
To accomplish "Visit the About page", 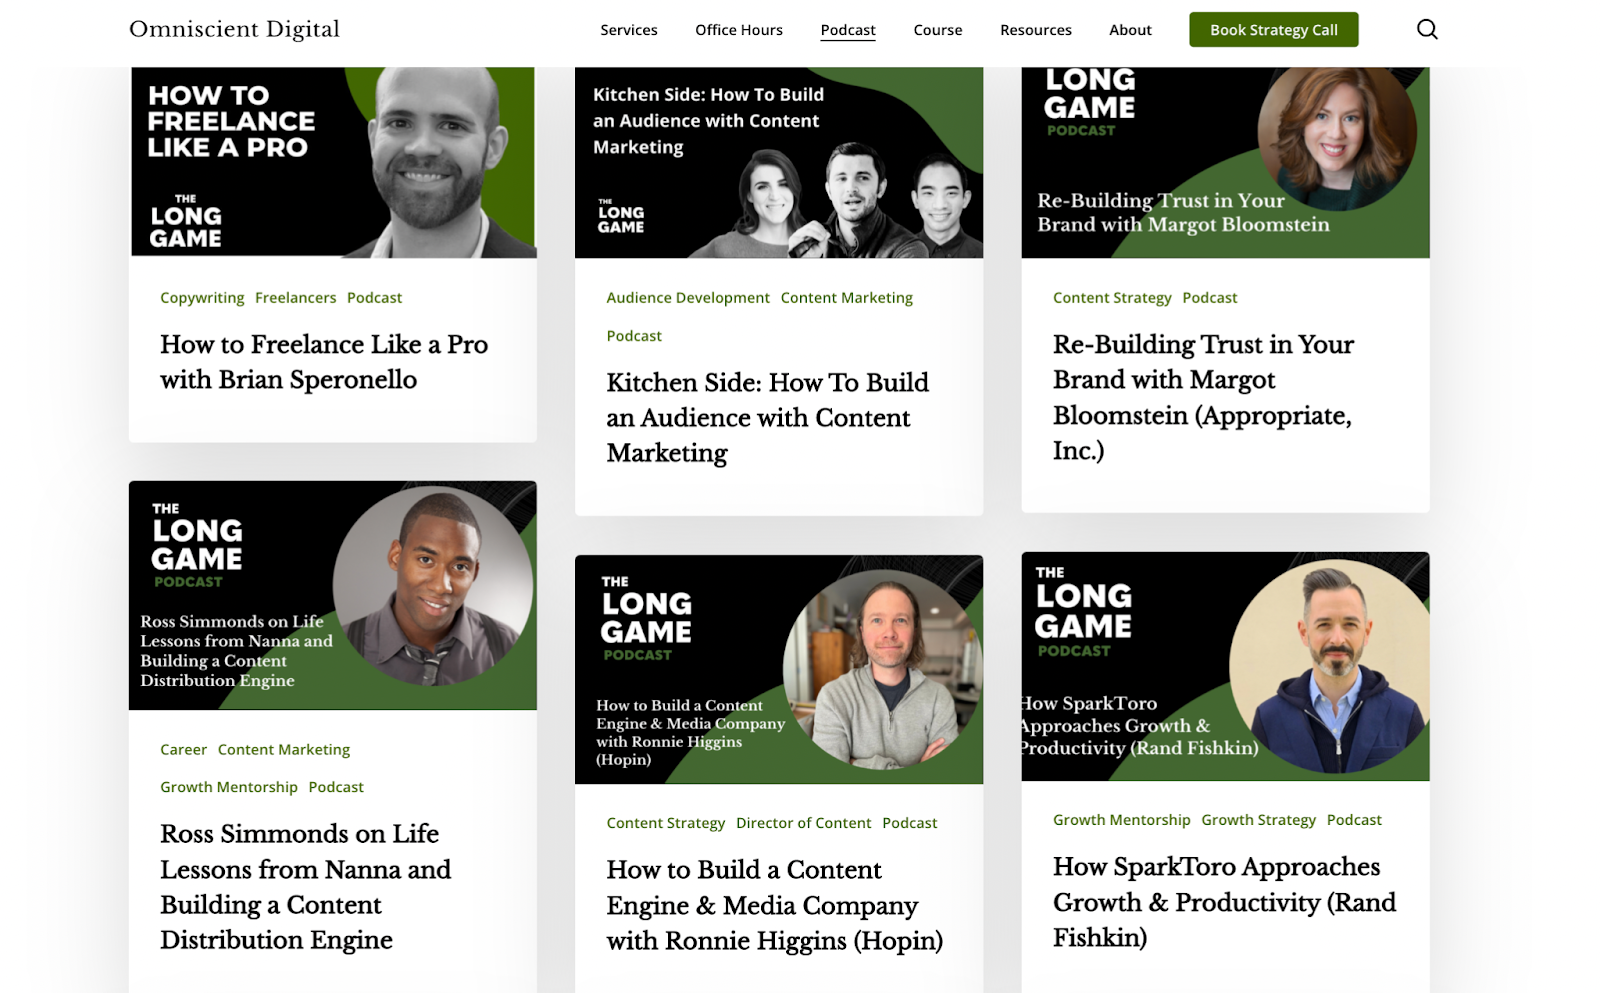I will pyautogui.click(x=1130, y=30).
